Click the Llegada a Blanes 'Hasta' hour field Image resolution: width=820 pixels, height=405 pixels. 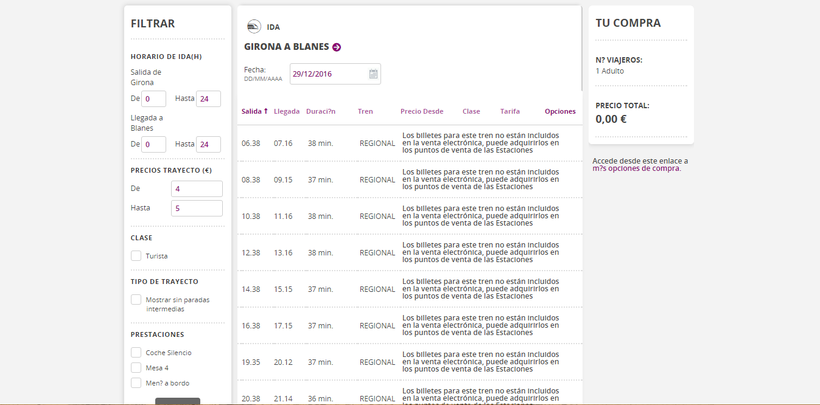[x=208, y=144]
